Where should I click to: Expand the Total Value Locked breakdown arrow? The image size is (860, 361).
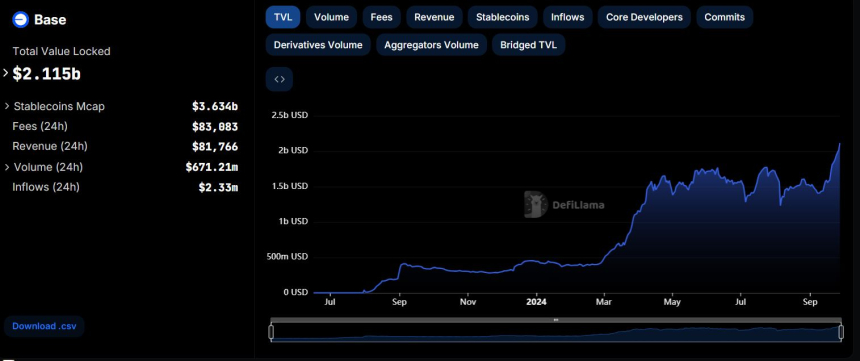tap(6, 73)
